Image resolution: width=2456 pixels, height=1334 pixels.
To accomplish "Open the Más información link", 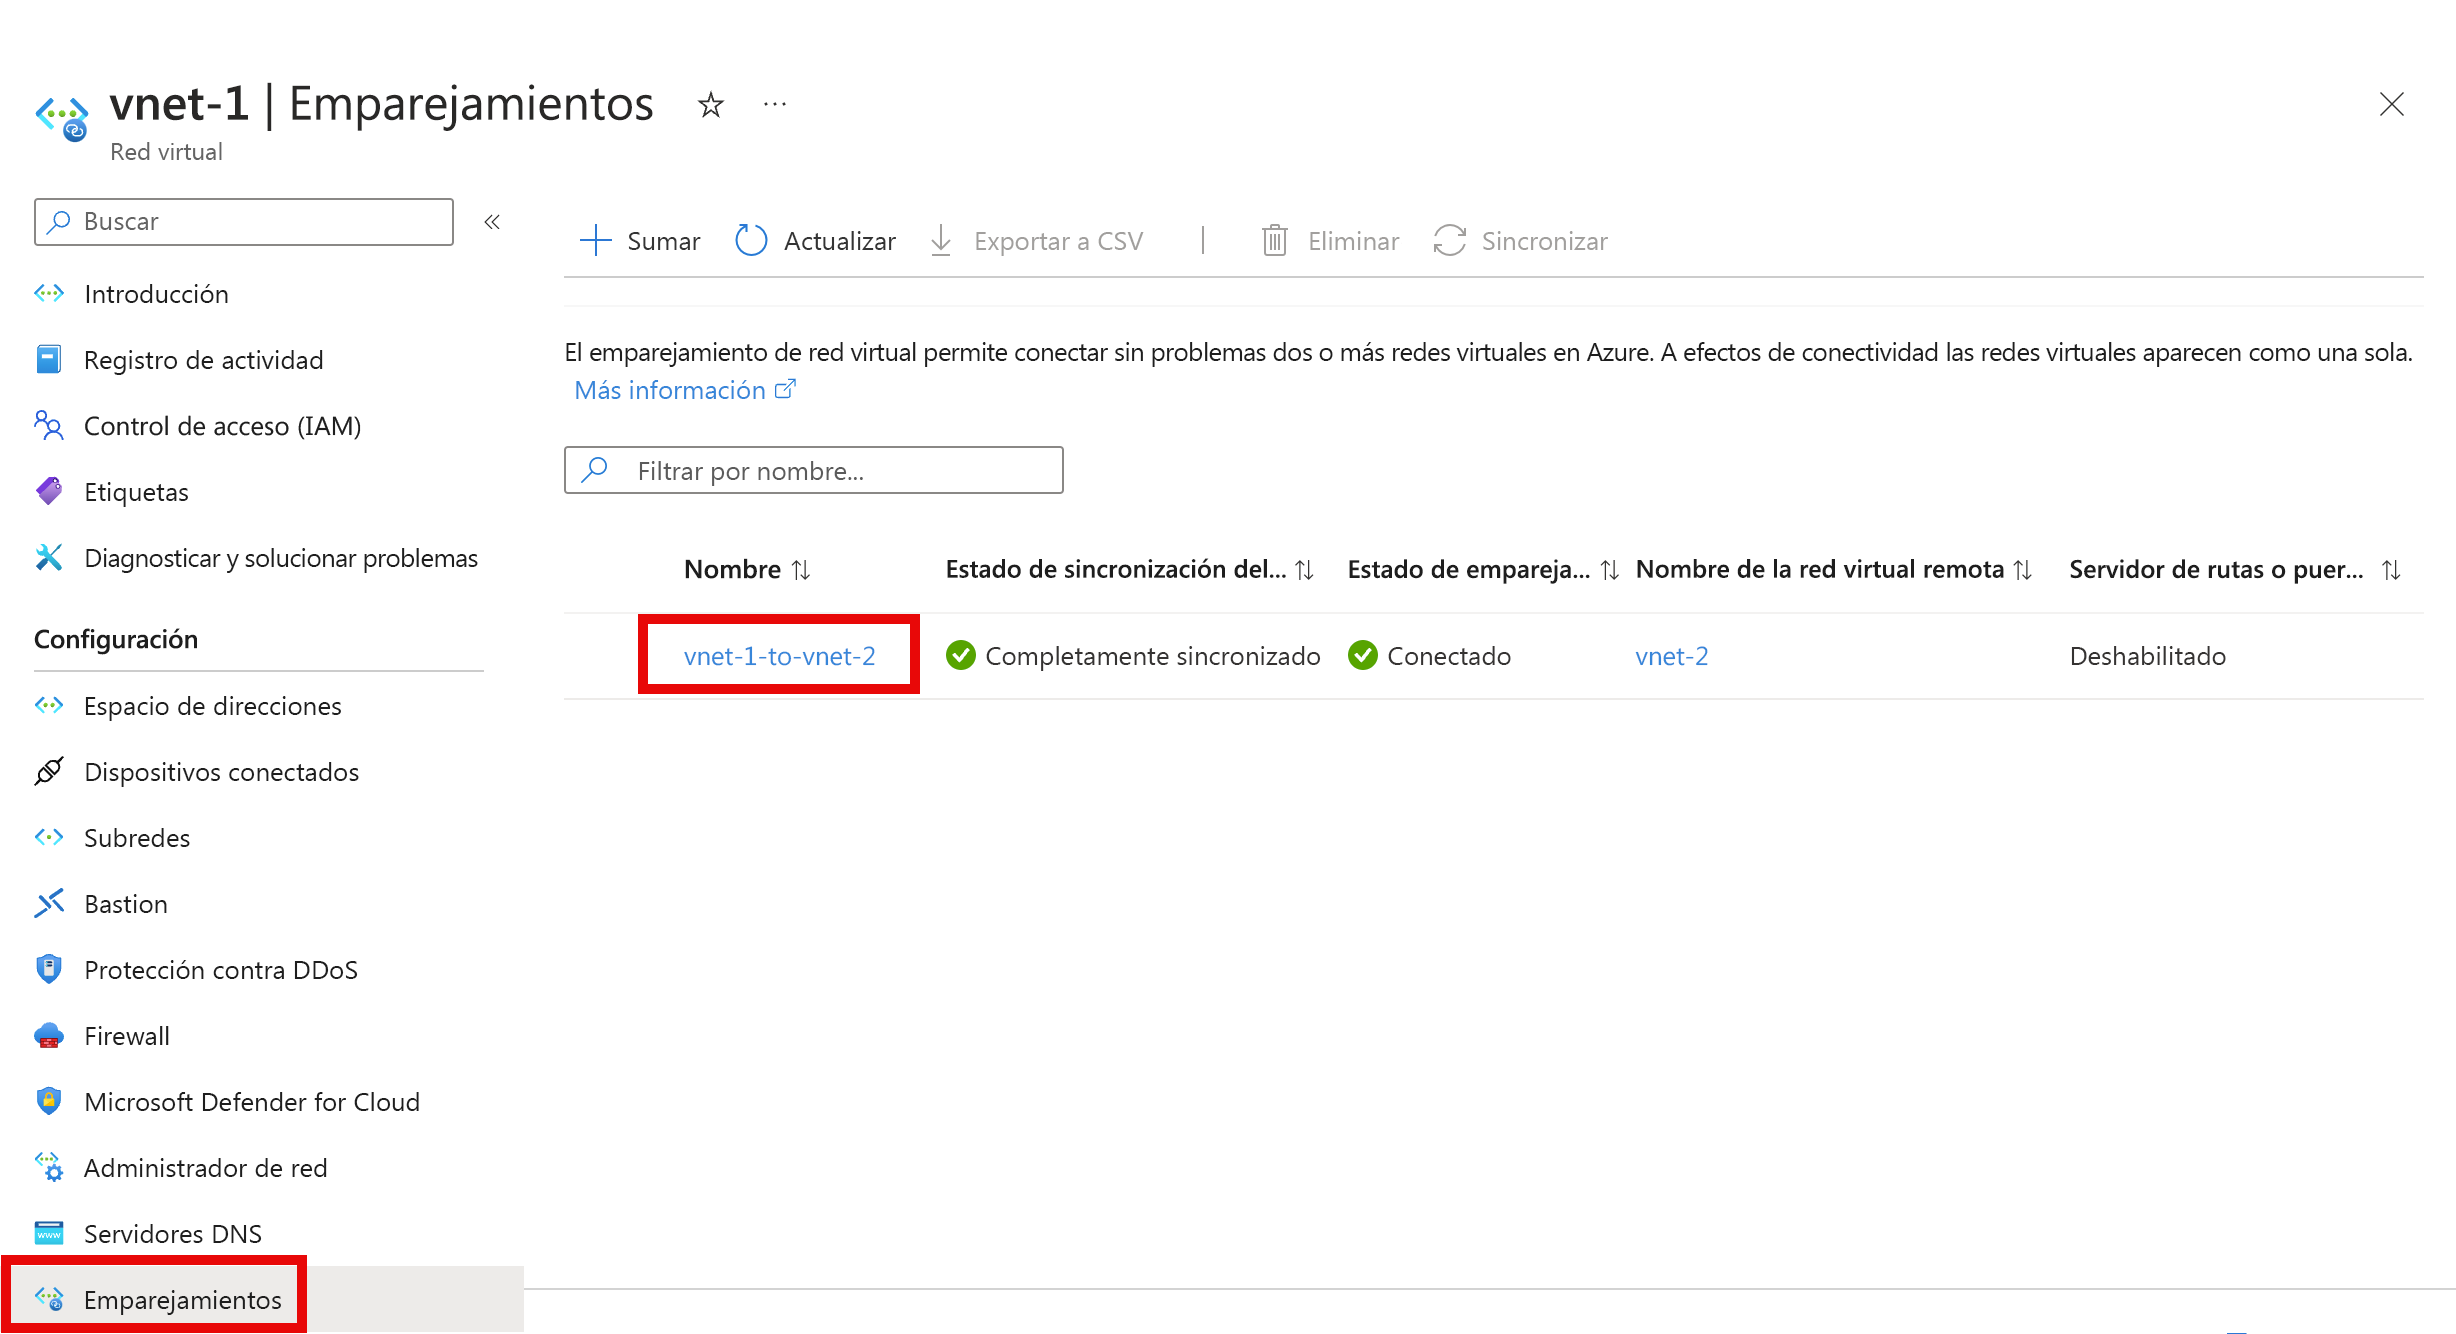I will pyautogui.click(x=671, y=389).
